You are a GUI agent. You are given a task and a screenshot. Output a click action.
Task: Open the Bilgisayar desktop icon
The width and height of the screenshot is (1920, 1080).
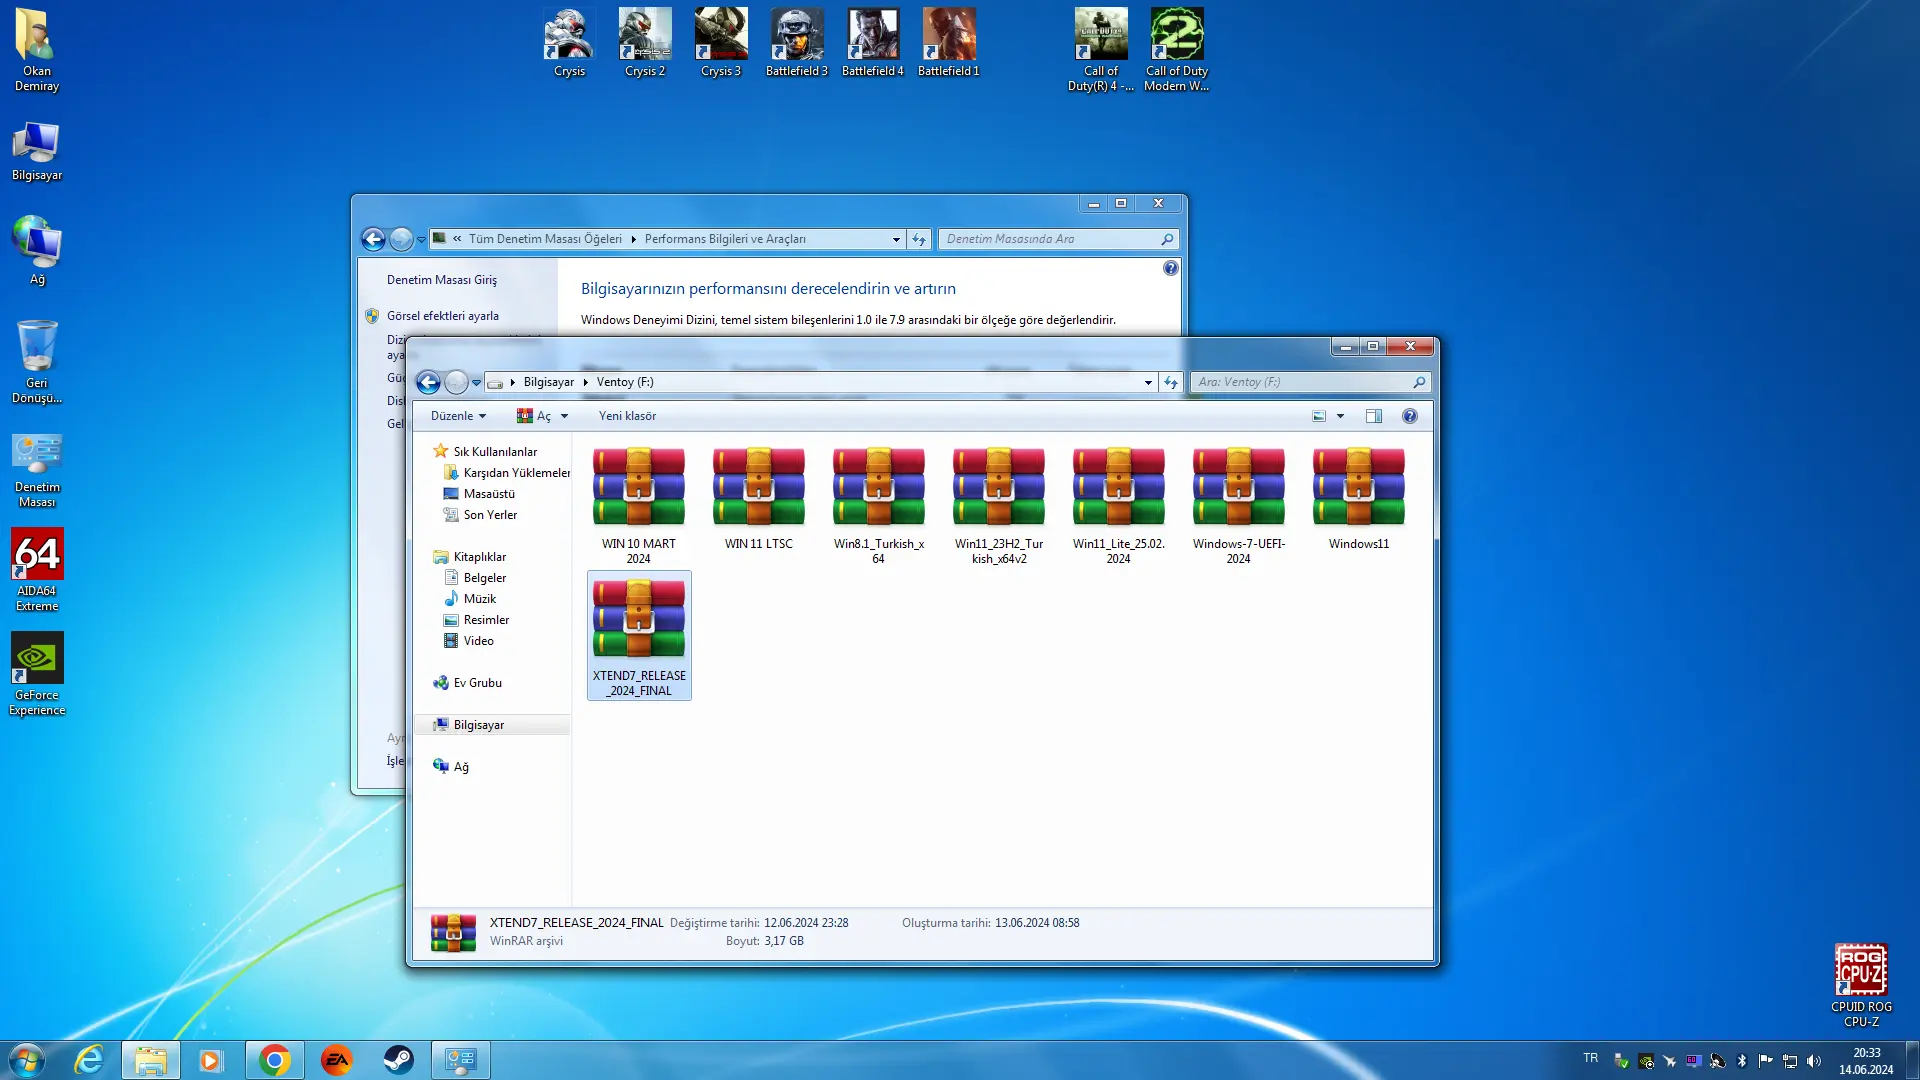pyautogui.click(x=37, y=152)
